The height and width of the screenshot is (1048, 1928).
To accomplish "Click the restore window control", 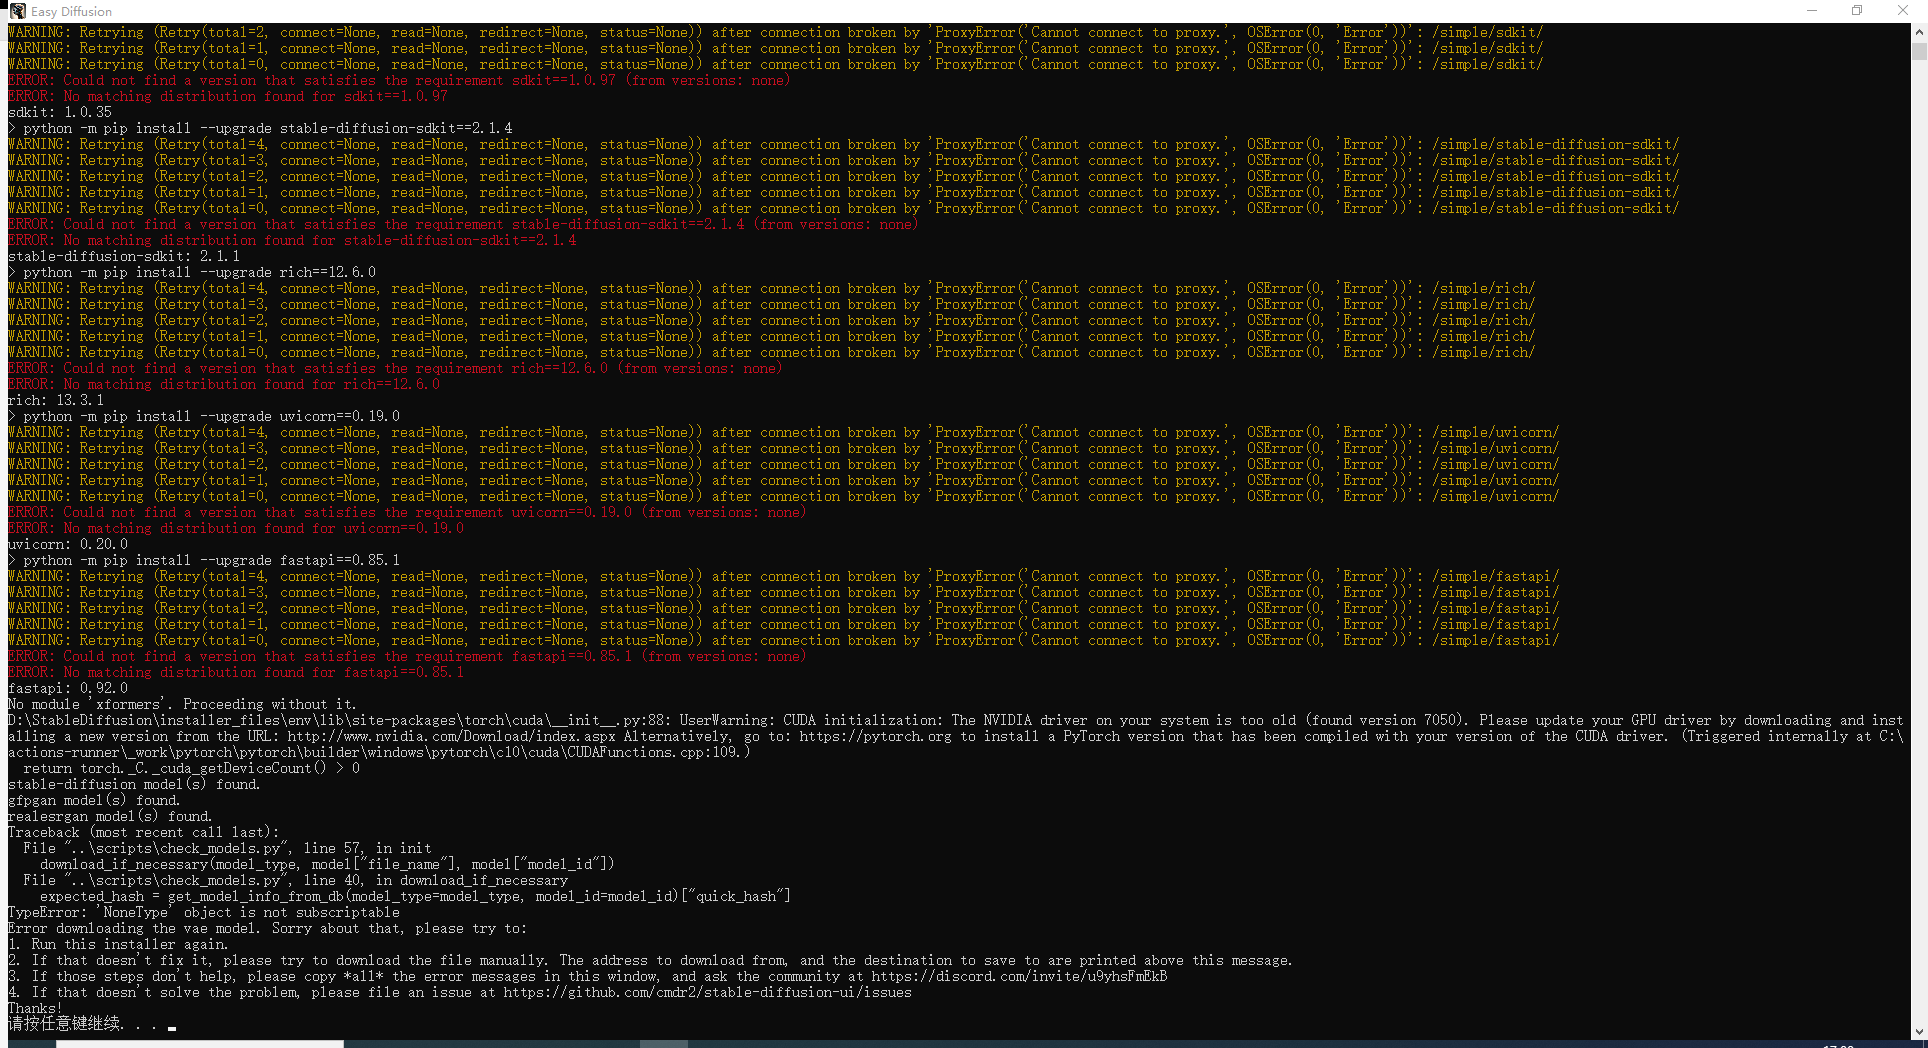I will coord(1857,10).
